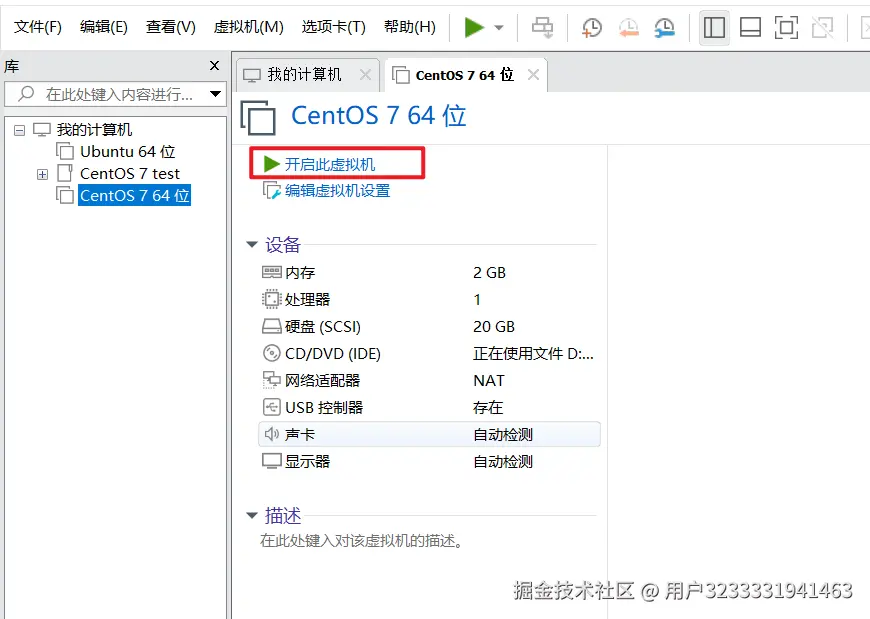Click the unity mode toolbar icon
870x619 pixels.
click(822, 27)
